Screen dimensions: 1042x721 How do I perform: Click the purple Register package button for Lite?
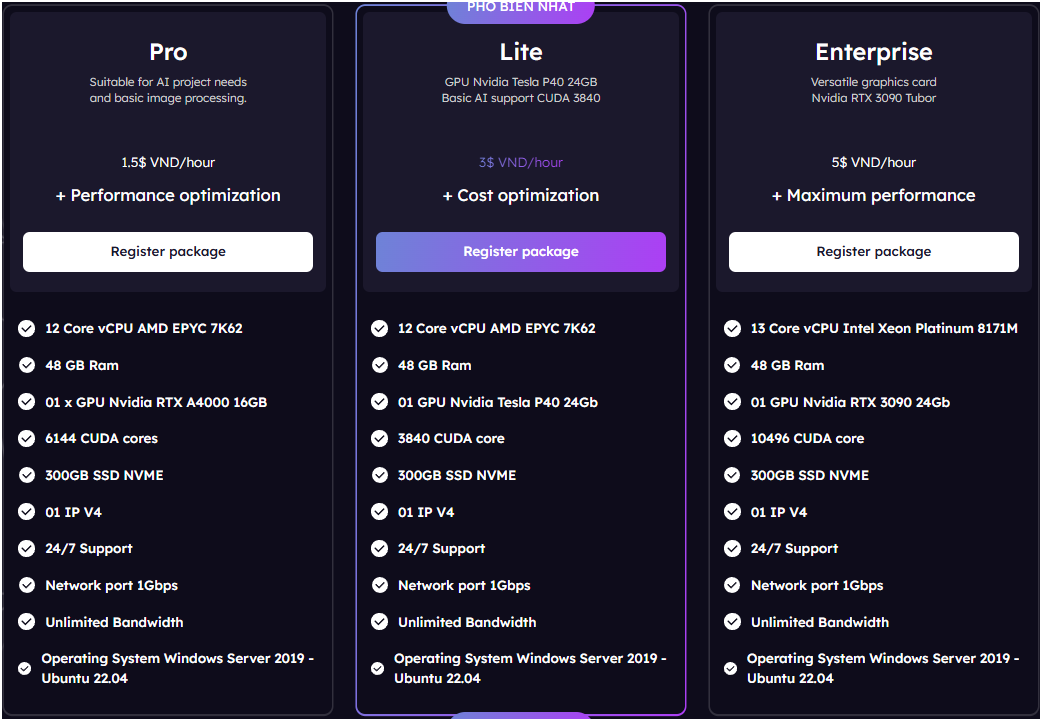coord(520,252)
